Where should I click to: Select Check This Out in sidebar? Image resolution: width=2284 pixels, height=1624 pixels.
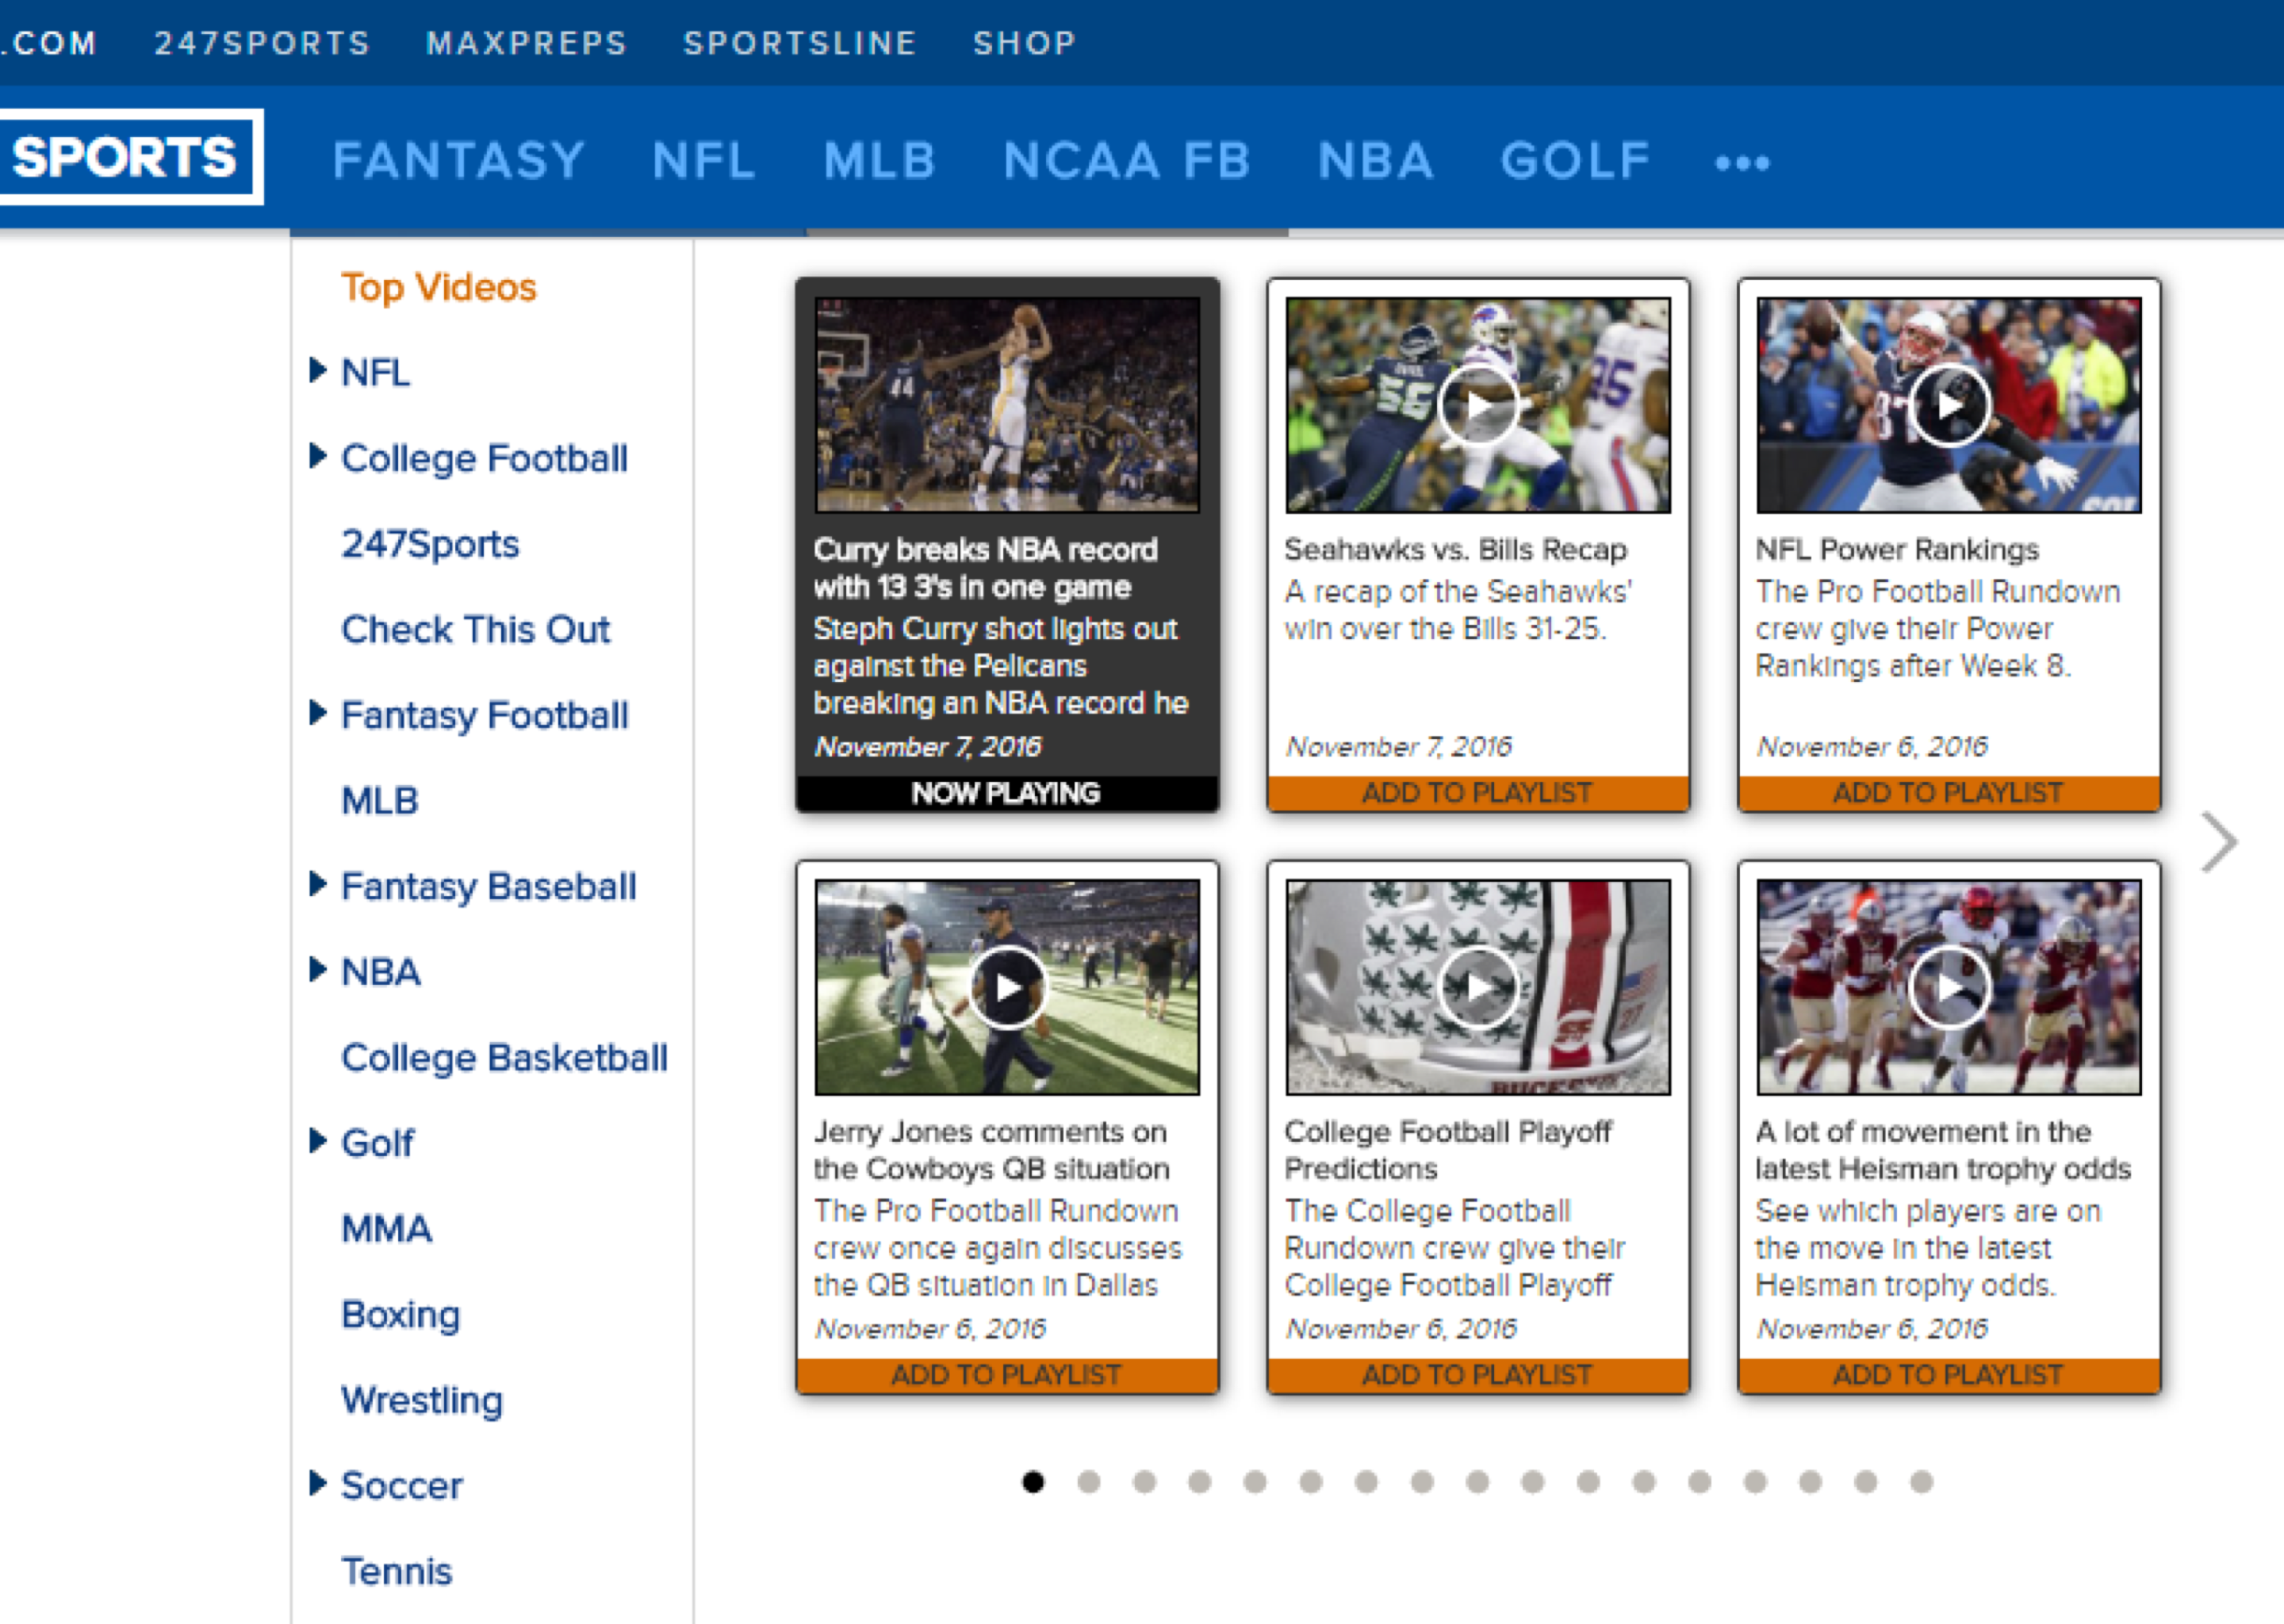[475, 630]
